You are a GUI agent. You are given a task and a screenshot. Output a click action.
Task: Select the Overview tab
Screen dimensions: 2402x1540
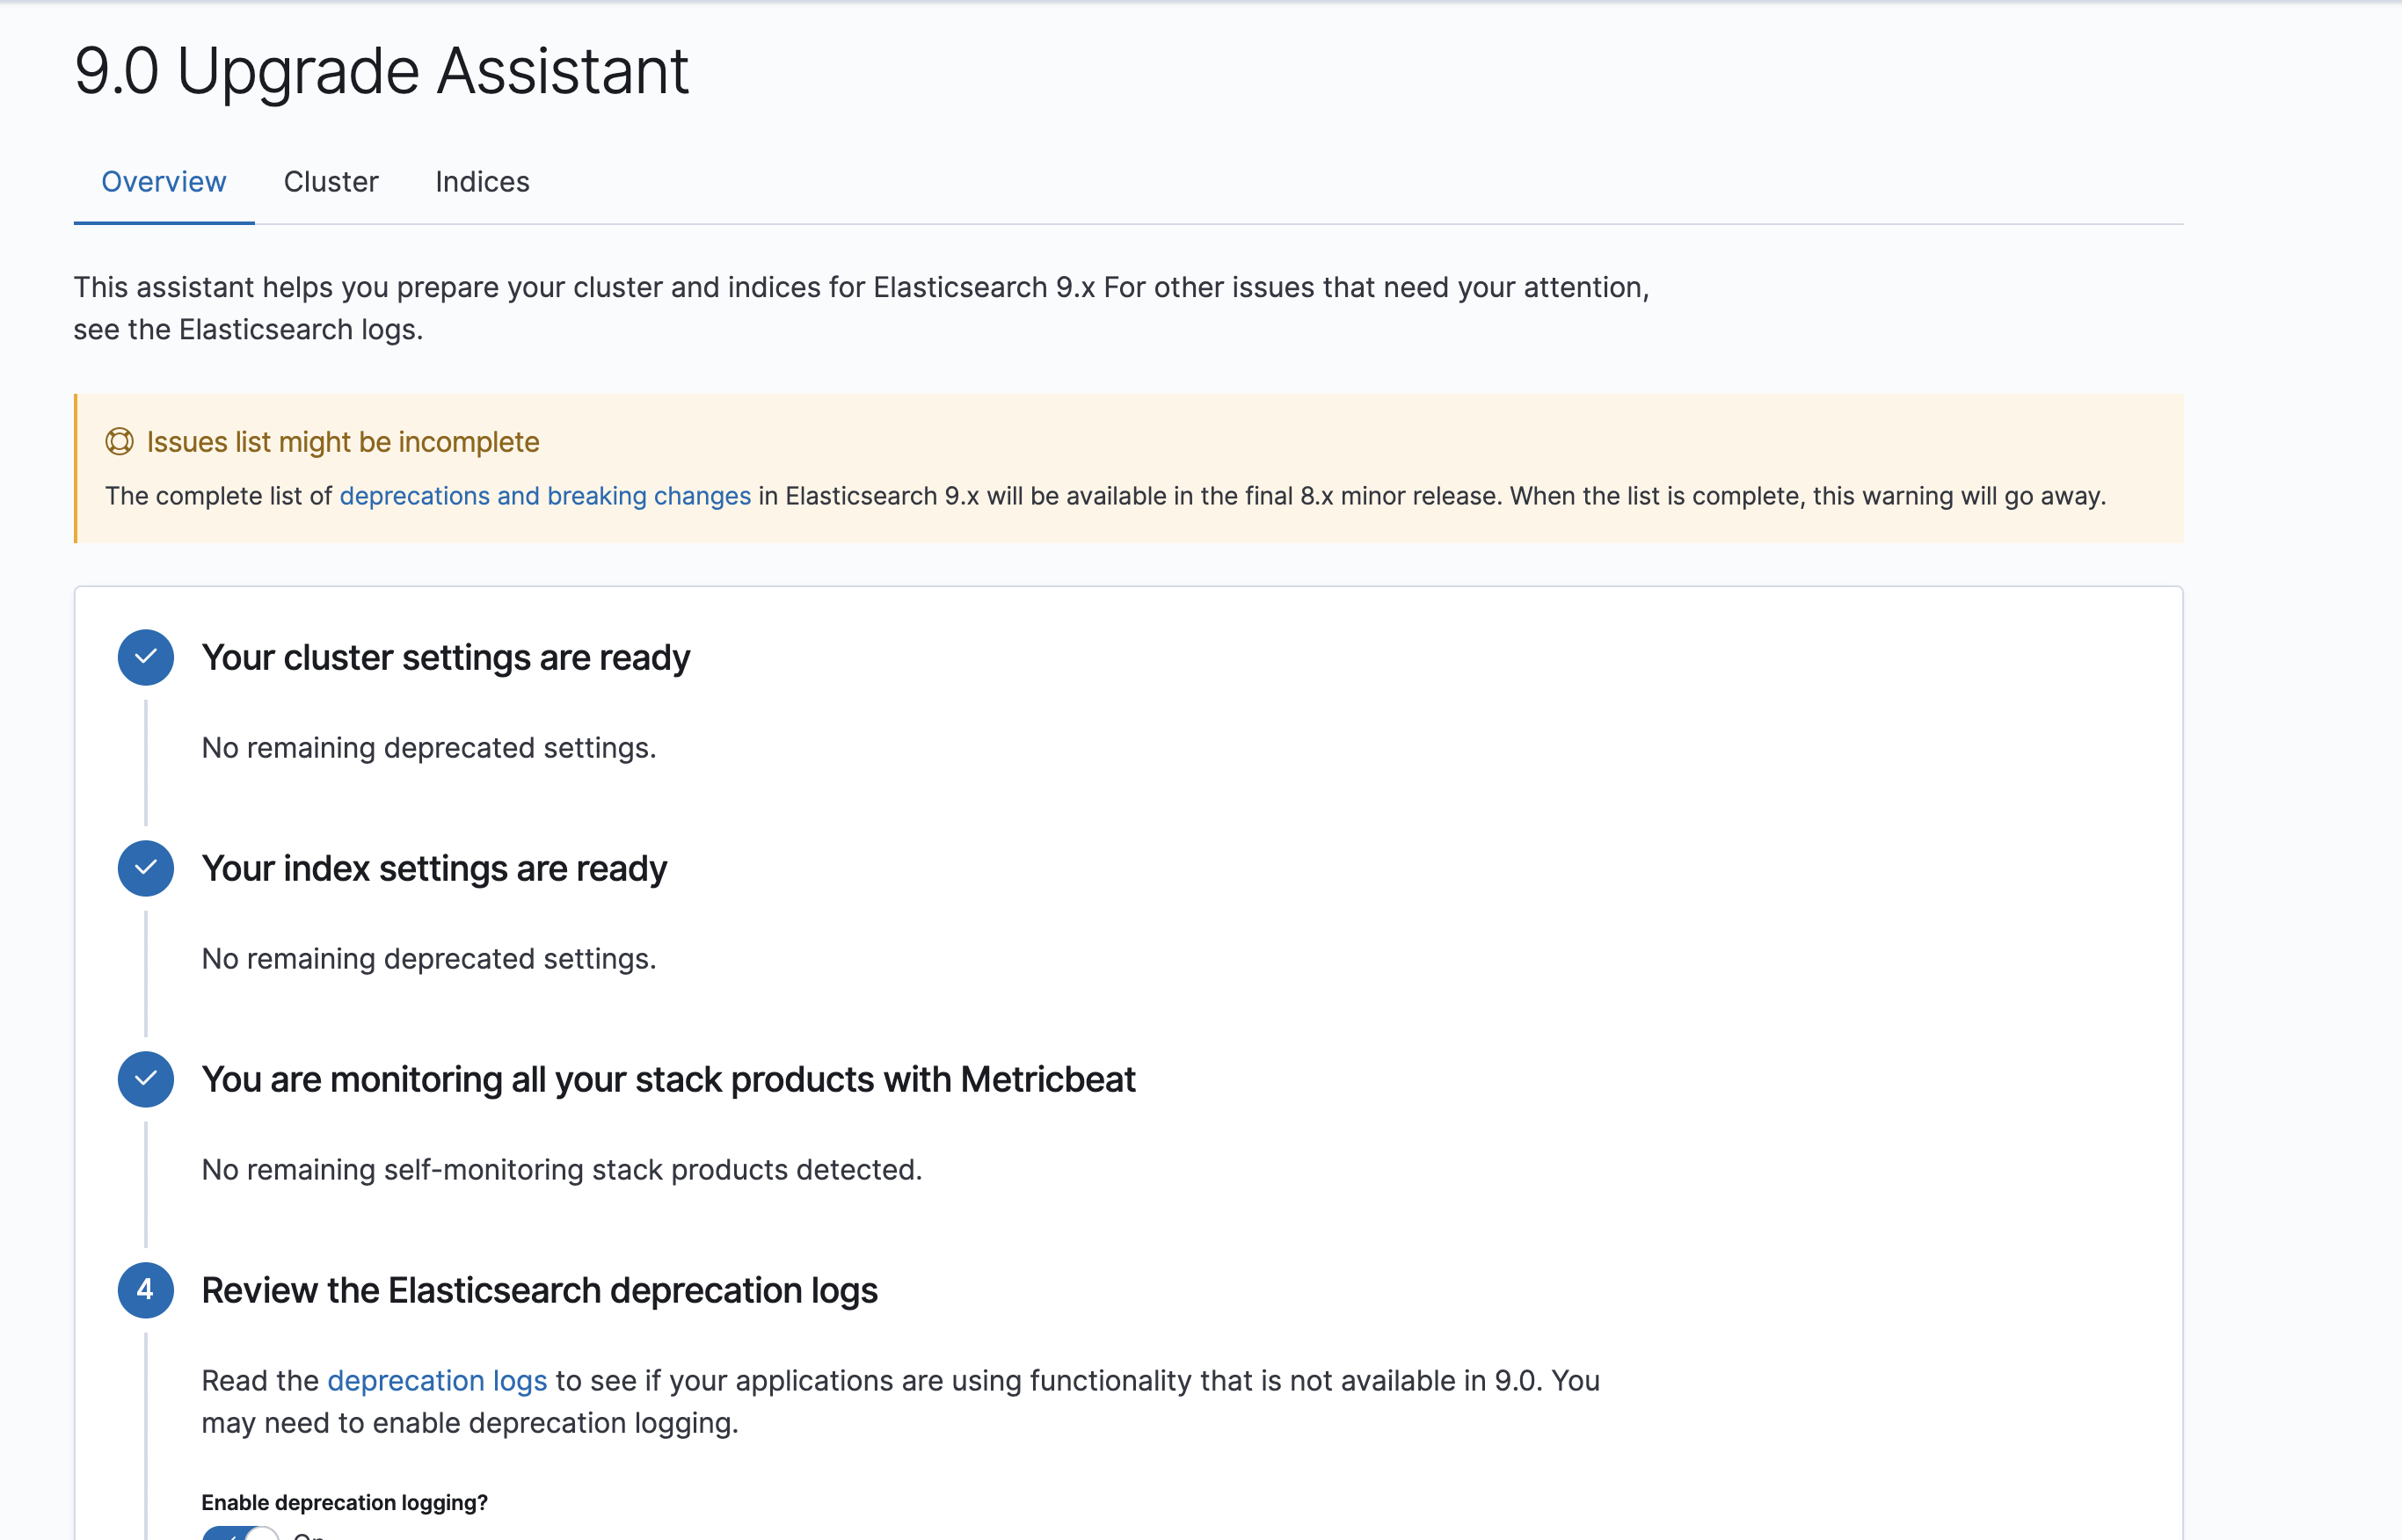coord(163,182)
